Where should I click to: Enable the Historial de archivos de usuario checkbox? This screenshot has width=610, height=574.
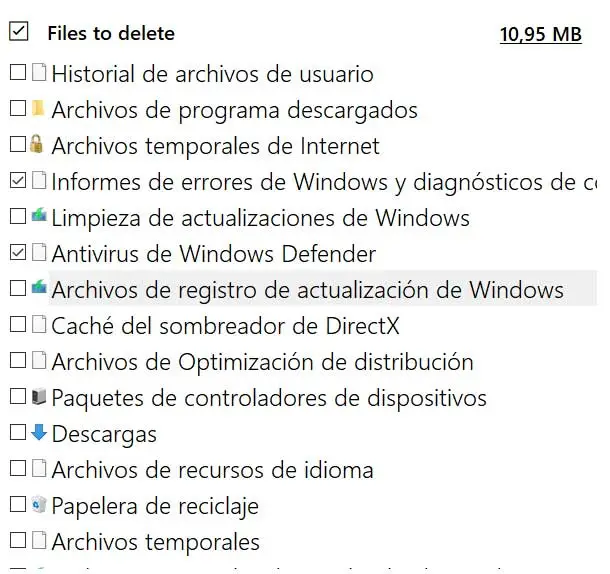point(17,73)
